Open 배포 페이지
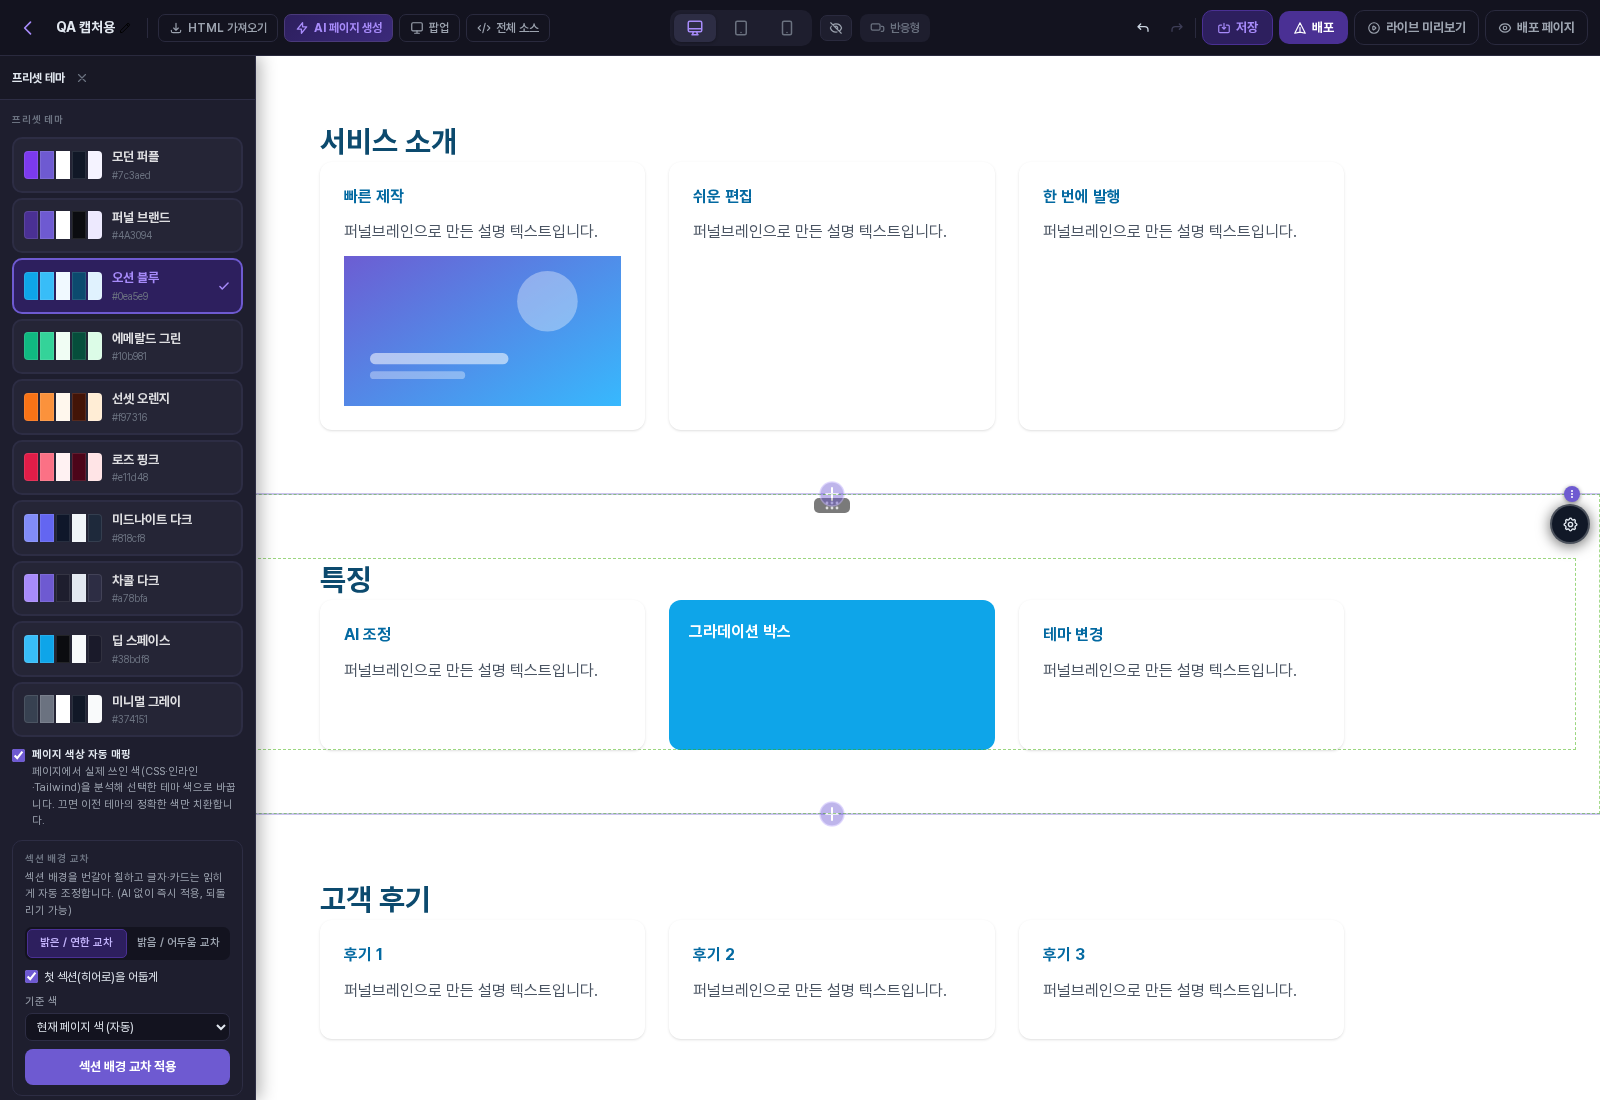 (1536, 28)
